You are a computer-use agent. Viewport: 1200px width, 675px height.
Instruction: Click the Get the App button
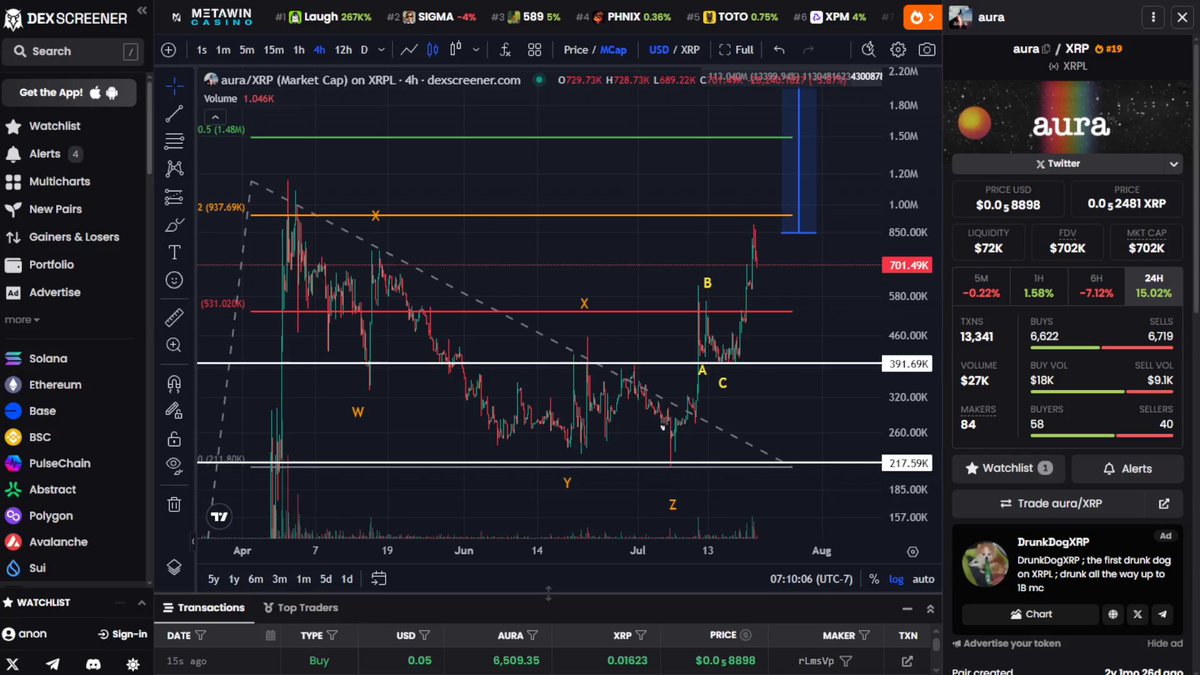68,92
